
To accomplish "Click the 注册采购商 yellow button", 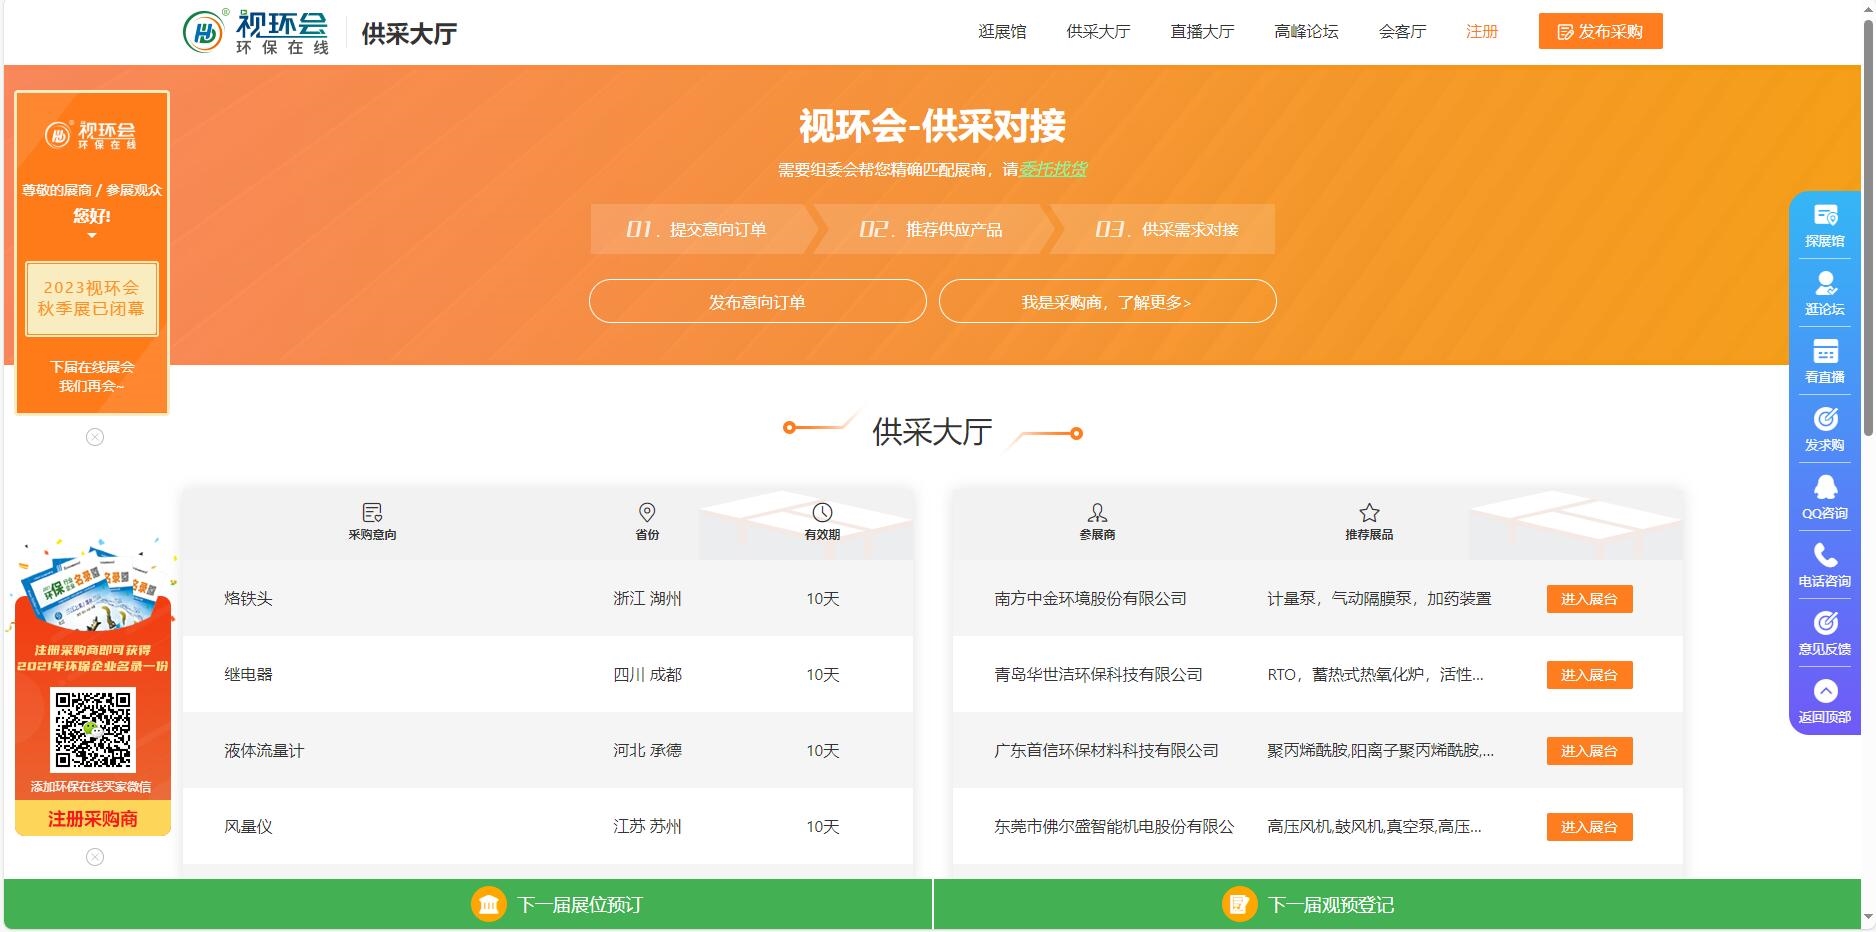I will 93,819.
